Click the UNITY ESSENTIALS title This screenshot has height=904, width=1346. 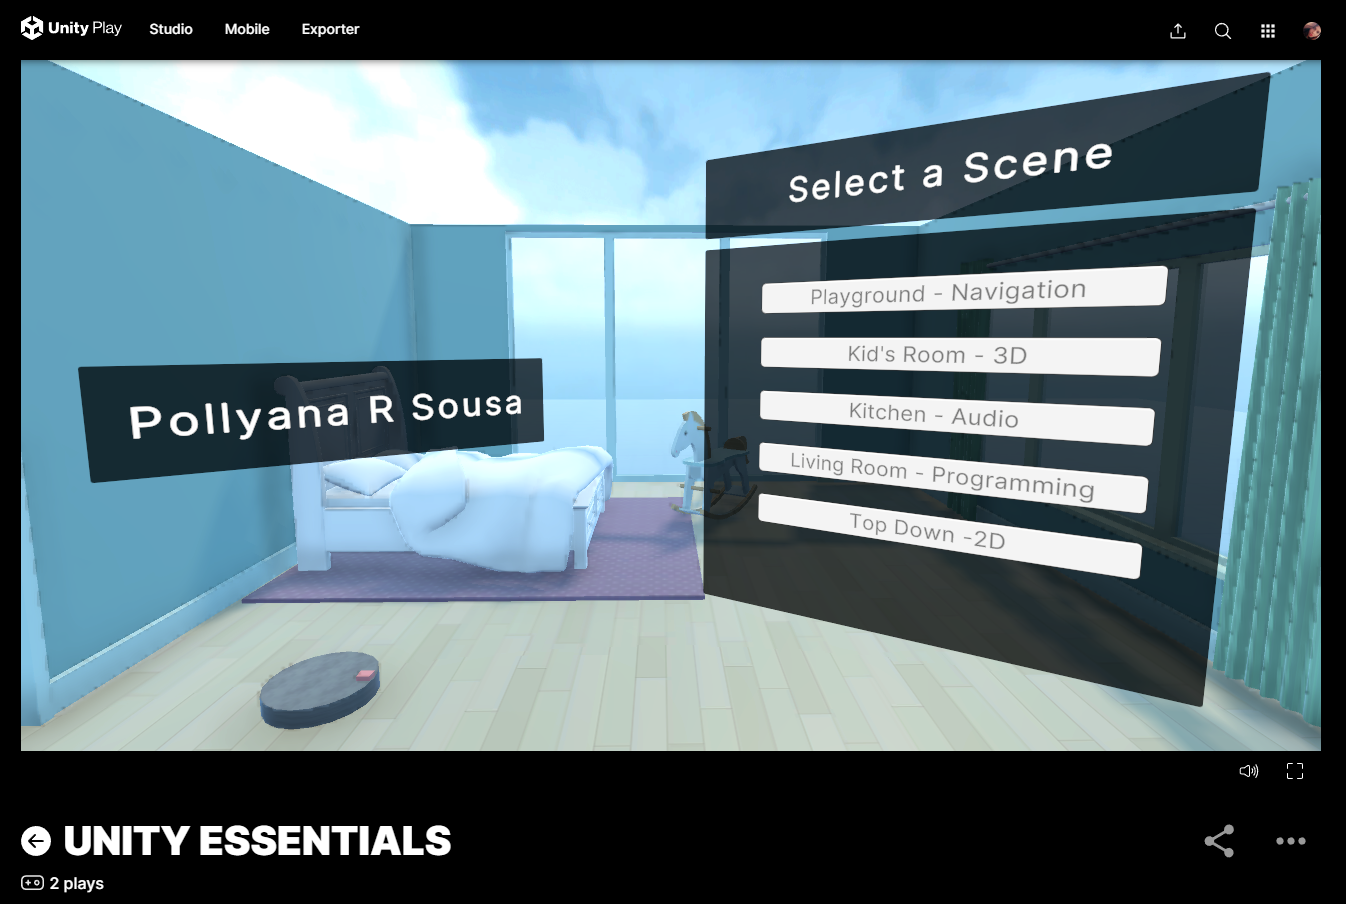pyautogui.click(x=257, y=841)
